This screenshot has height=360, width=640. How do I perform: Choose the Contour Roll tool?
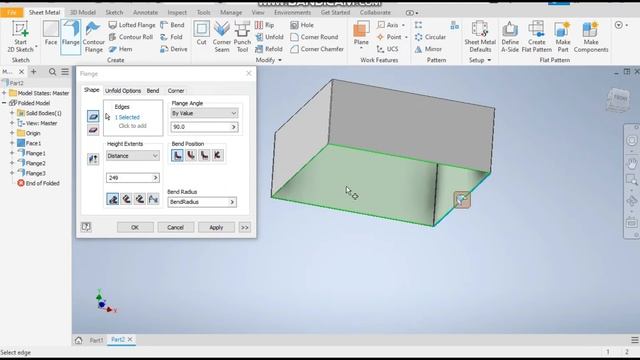click(131, 37)
